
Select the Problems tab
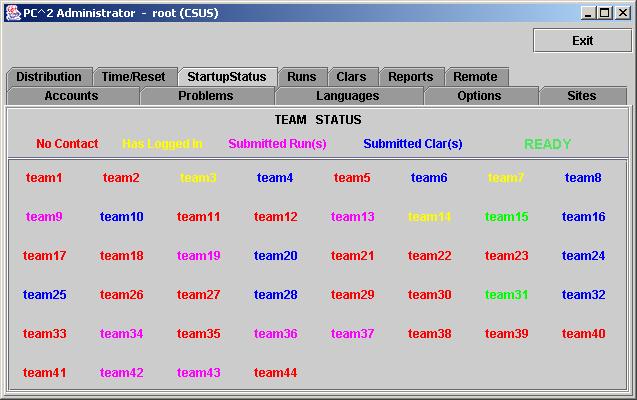tap(205, 96)
